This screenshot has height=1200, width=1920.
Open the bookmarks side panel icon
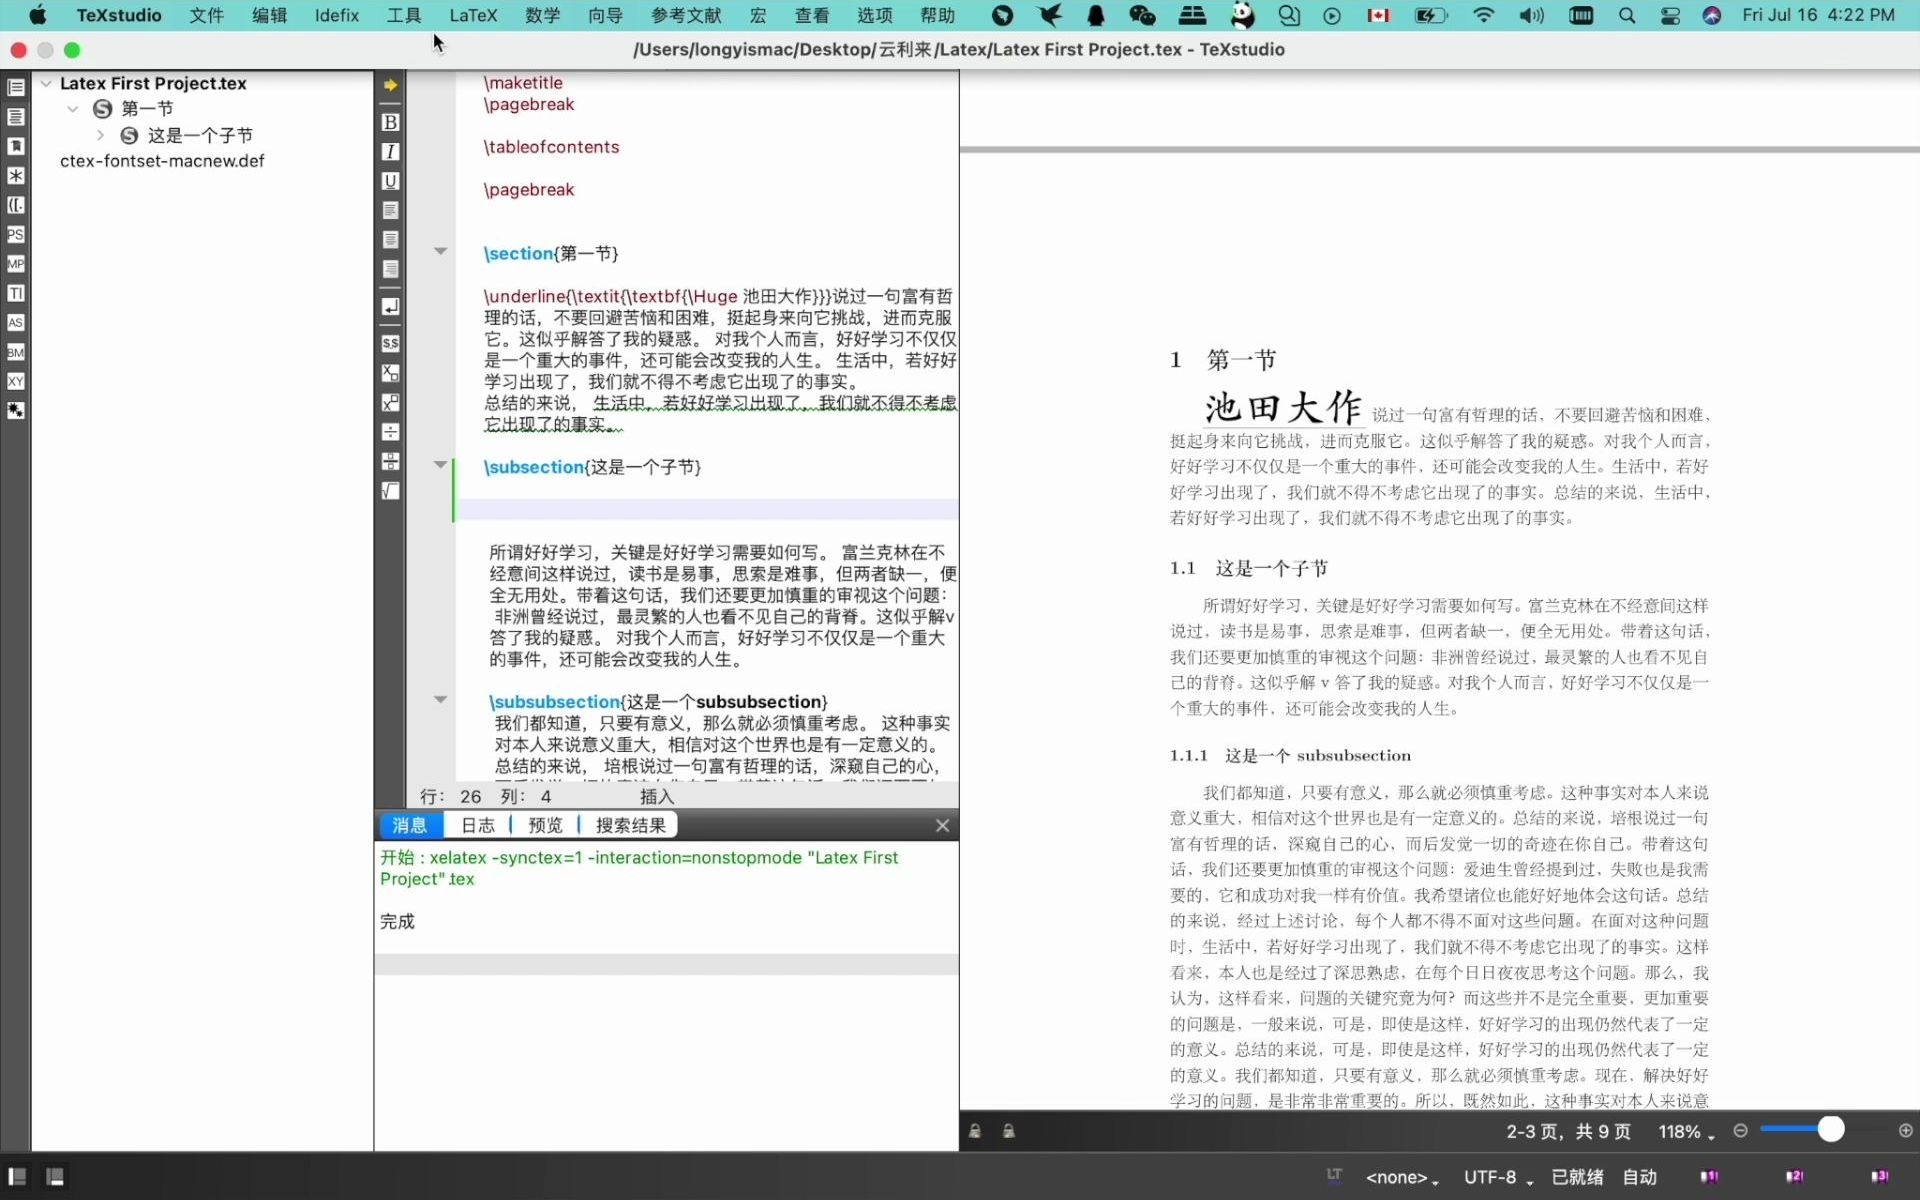pyautogui.click(x=15, y=146)
